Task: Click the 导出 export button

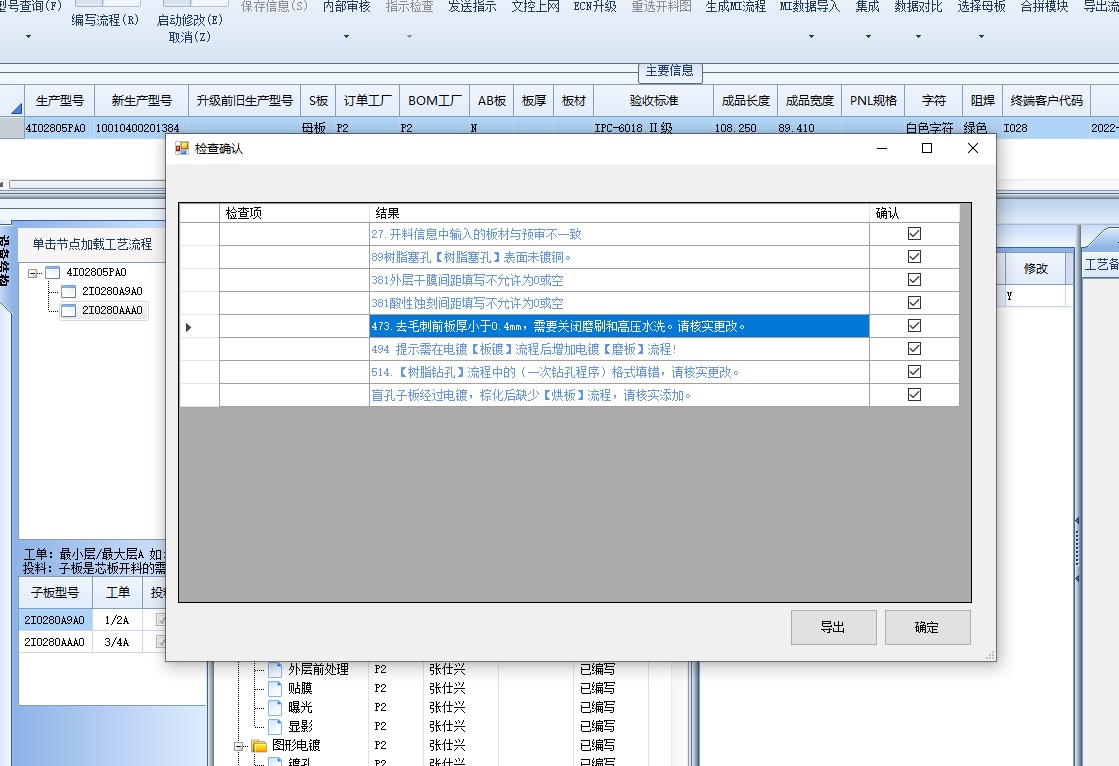Action: 834,628
